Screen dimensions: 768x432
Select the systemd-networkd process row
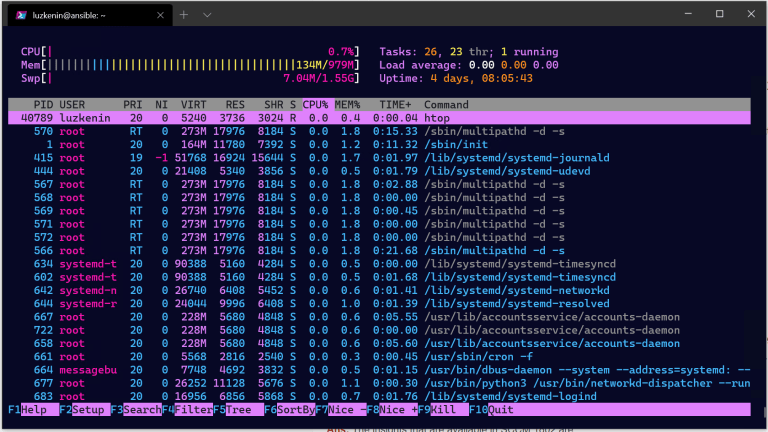(379, 290)
